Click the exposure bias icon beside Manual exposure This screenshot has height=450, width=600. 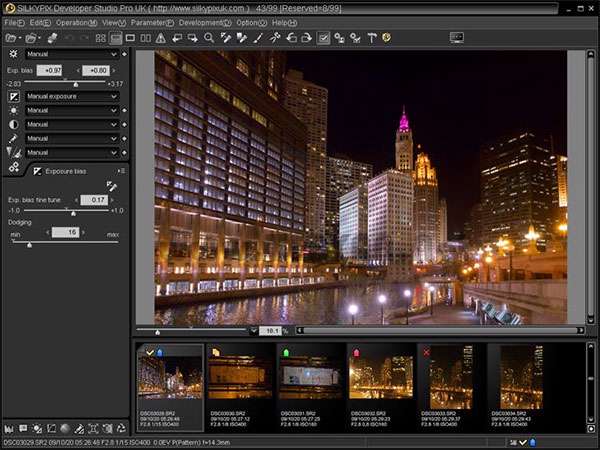pyautogui.click(x=14, y=96)
